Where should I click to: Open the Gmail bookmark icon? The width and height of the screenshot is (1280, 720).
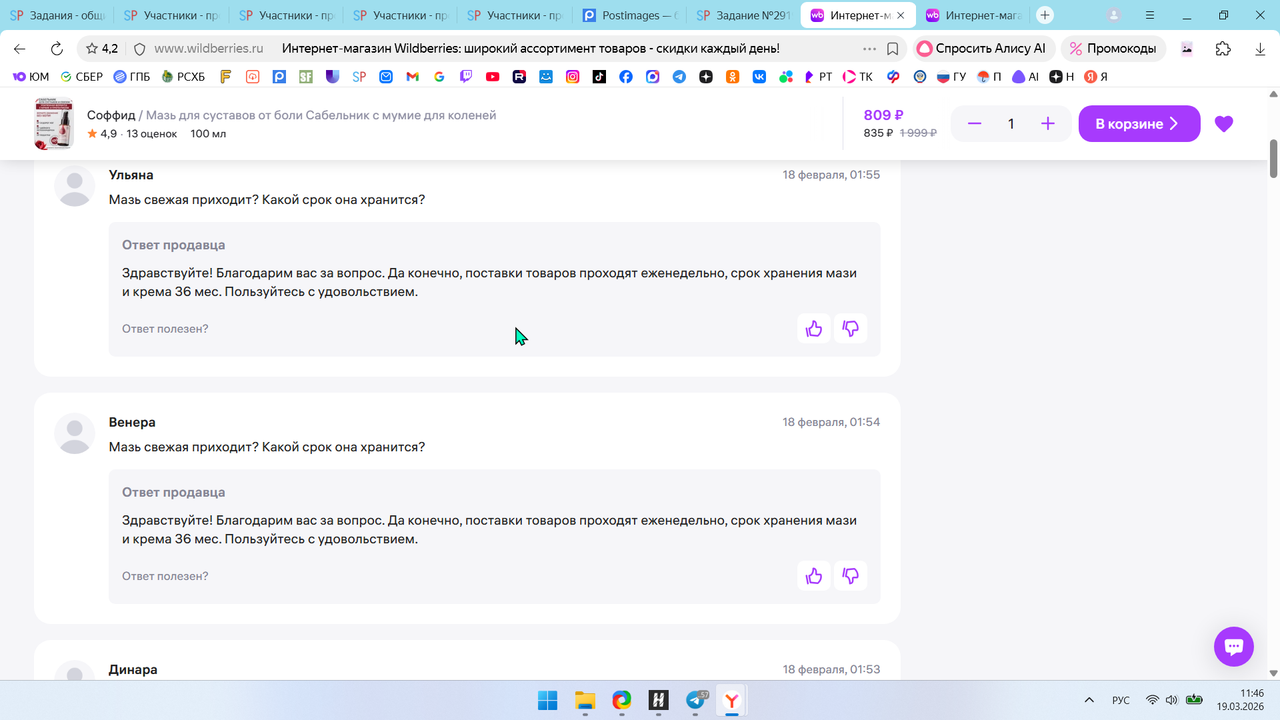412,77
